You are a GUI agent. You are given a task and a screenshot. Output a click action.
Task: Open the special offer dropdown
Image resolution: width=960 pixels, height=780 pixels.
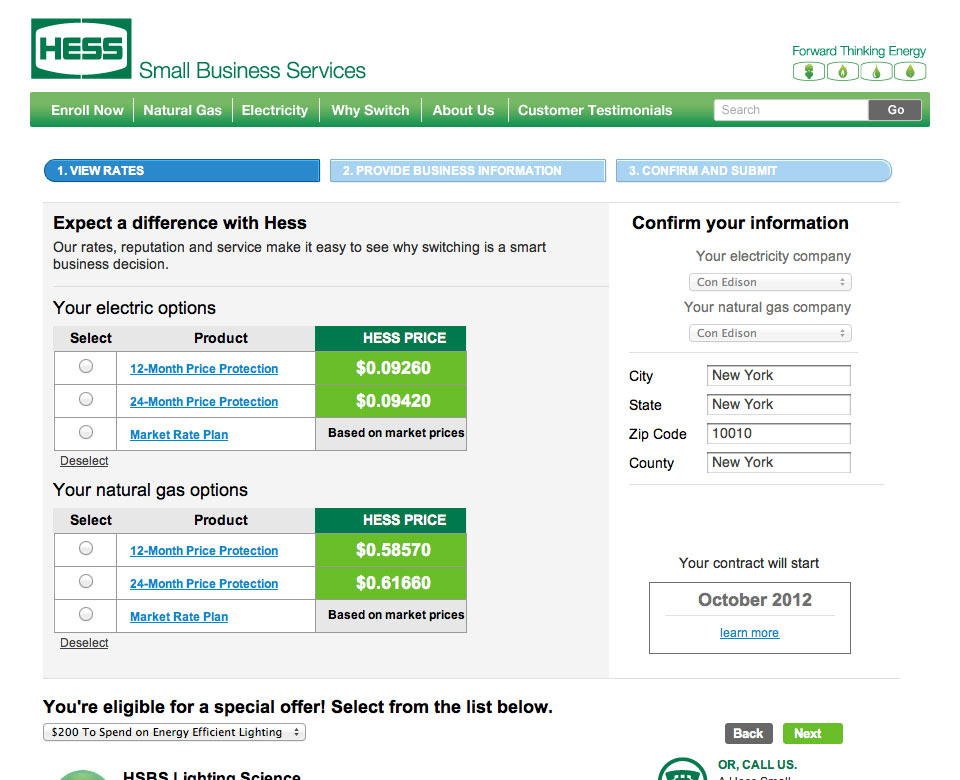pyautogui.click(x=174, y=732)
